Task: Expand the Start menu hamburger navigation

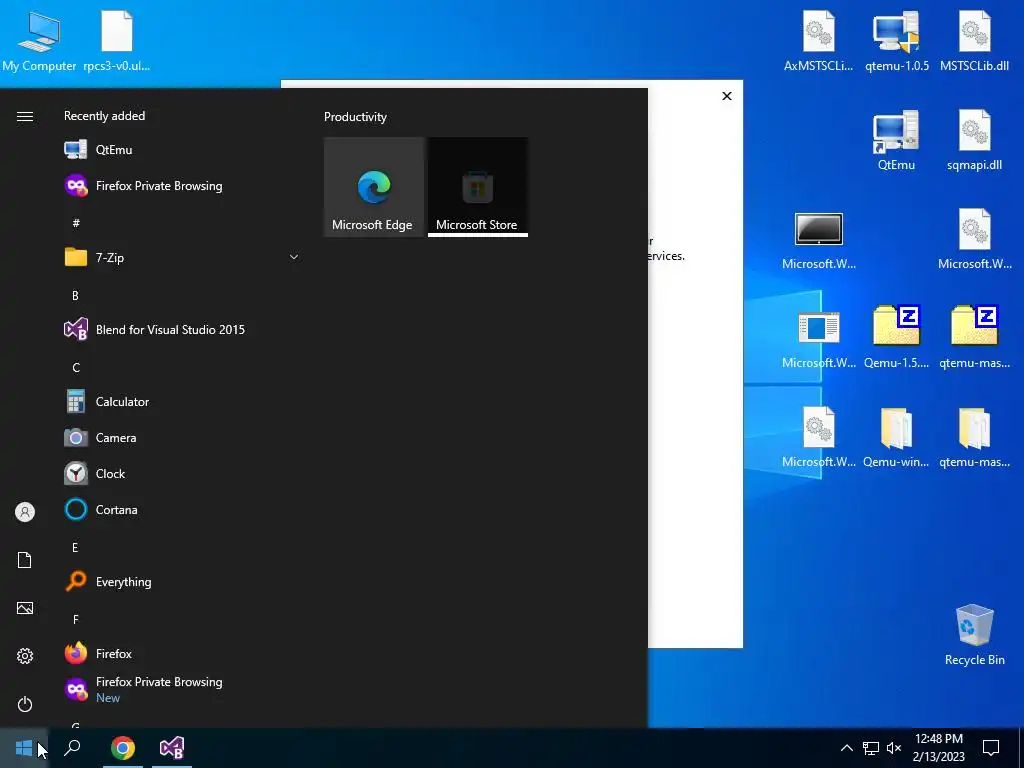Action: (25, 116)
